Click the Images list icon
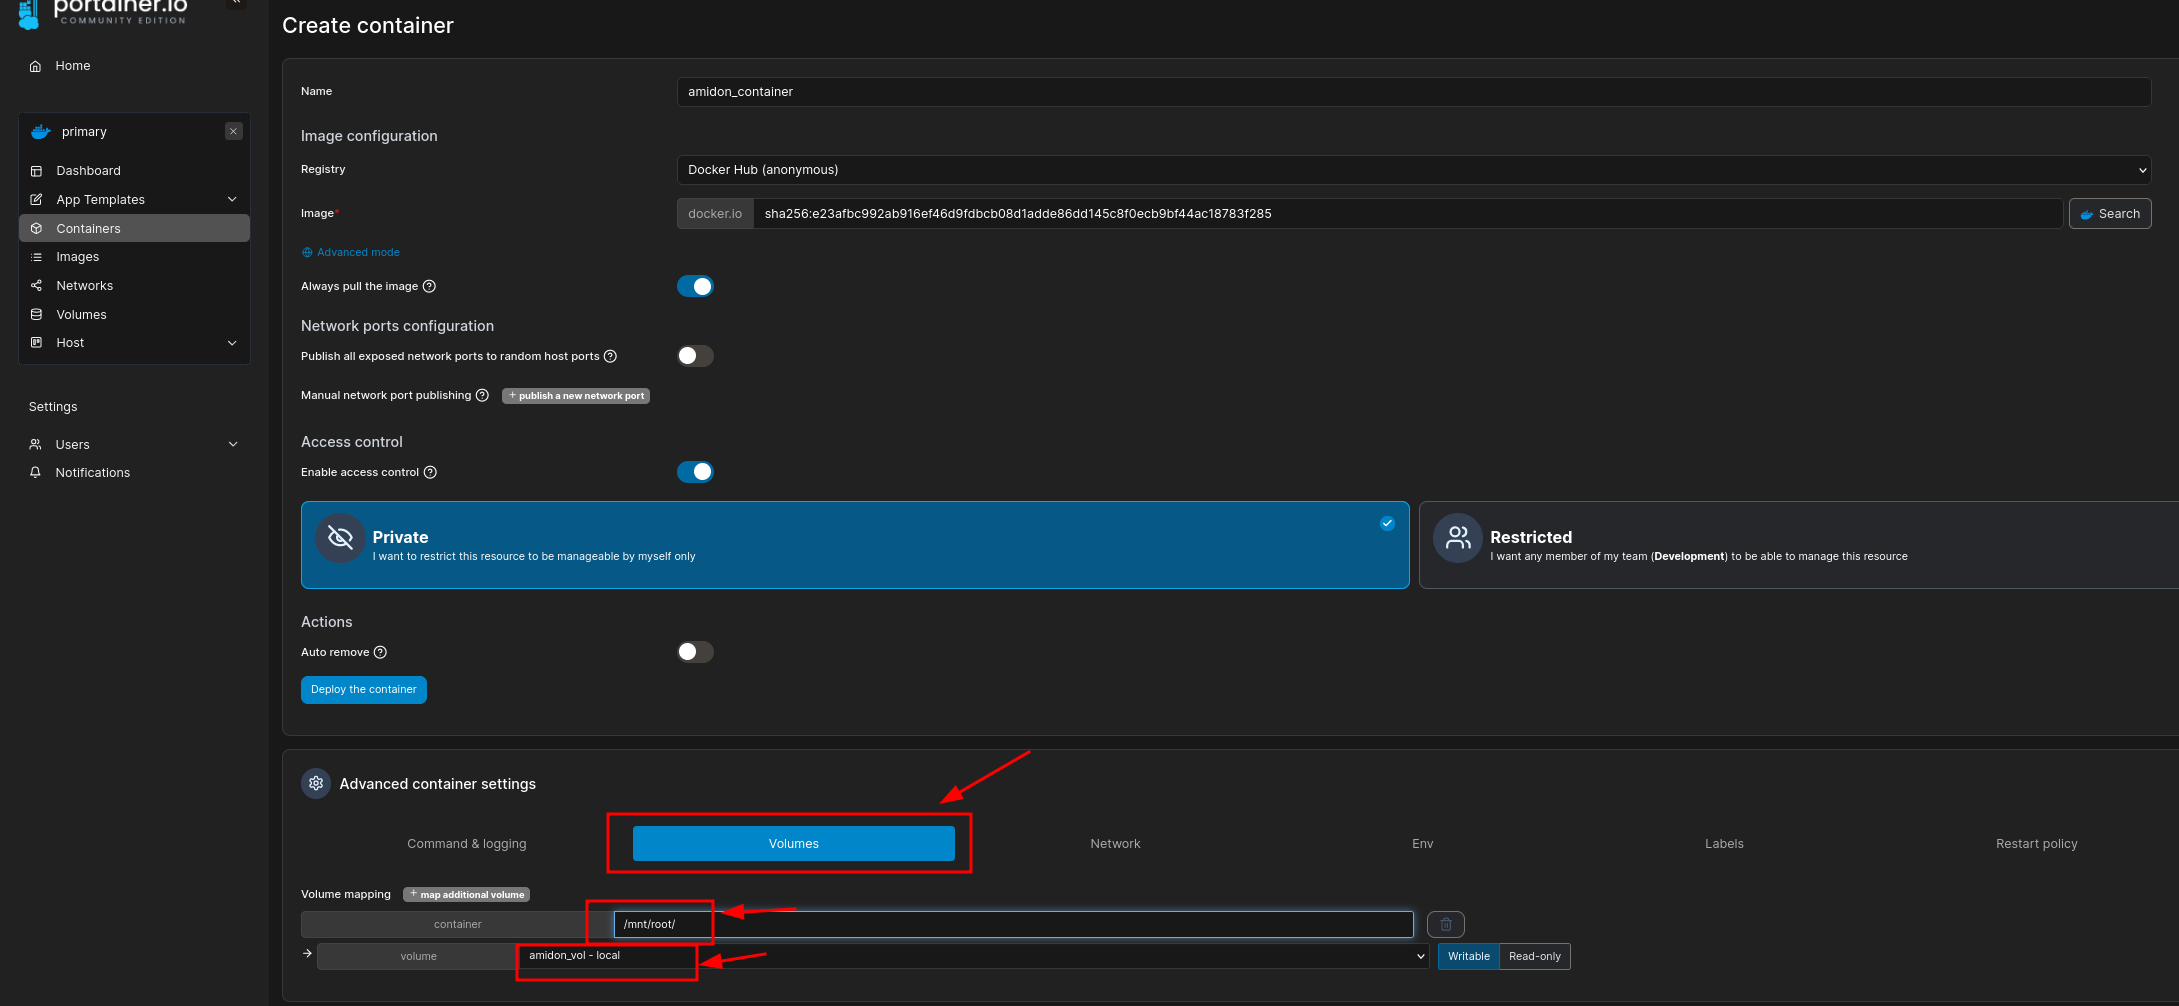The image size is (2179, 1006). pyautogui.click(x=36, y=257)
